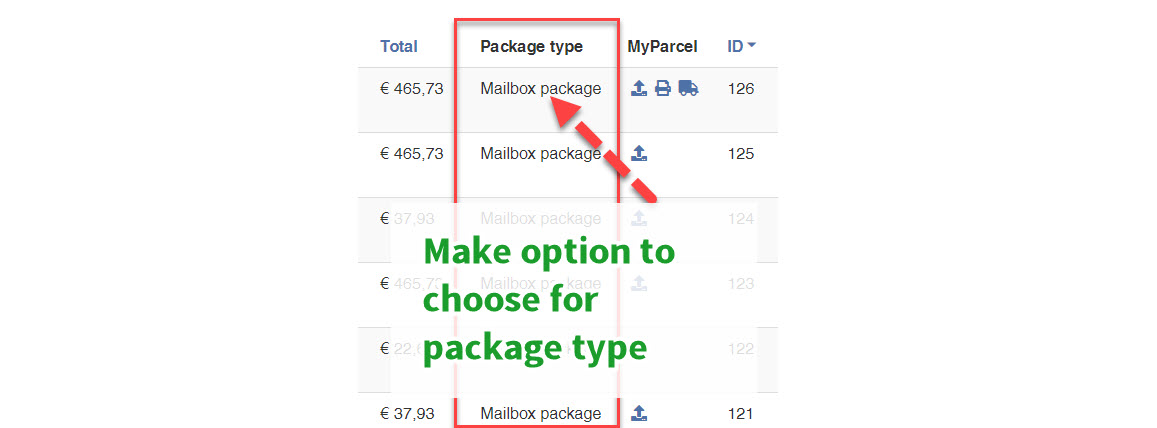Viewport: 1157px width, 428px height.
Task: Click the truck icon for order 126
Action: tap(688, 88)
